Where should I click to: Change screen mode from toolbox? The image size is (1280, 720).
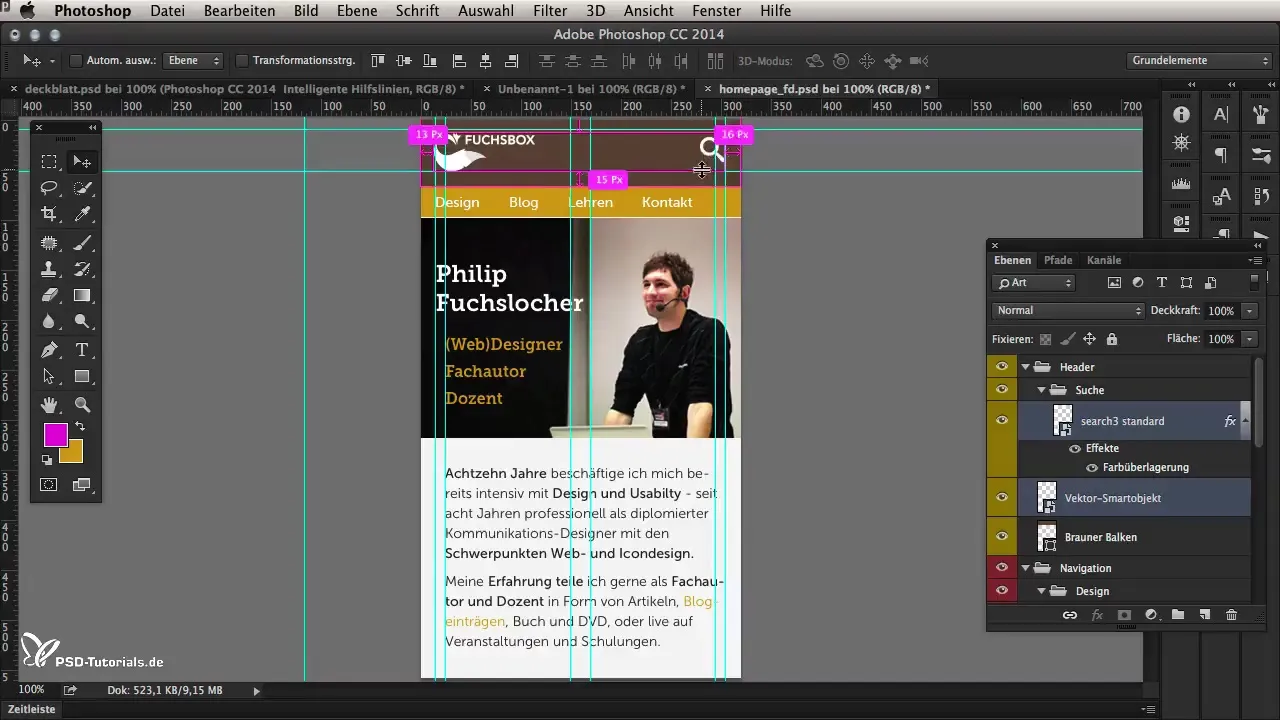click(82, 485)
